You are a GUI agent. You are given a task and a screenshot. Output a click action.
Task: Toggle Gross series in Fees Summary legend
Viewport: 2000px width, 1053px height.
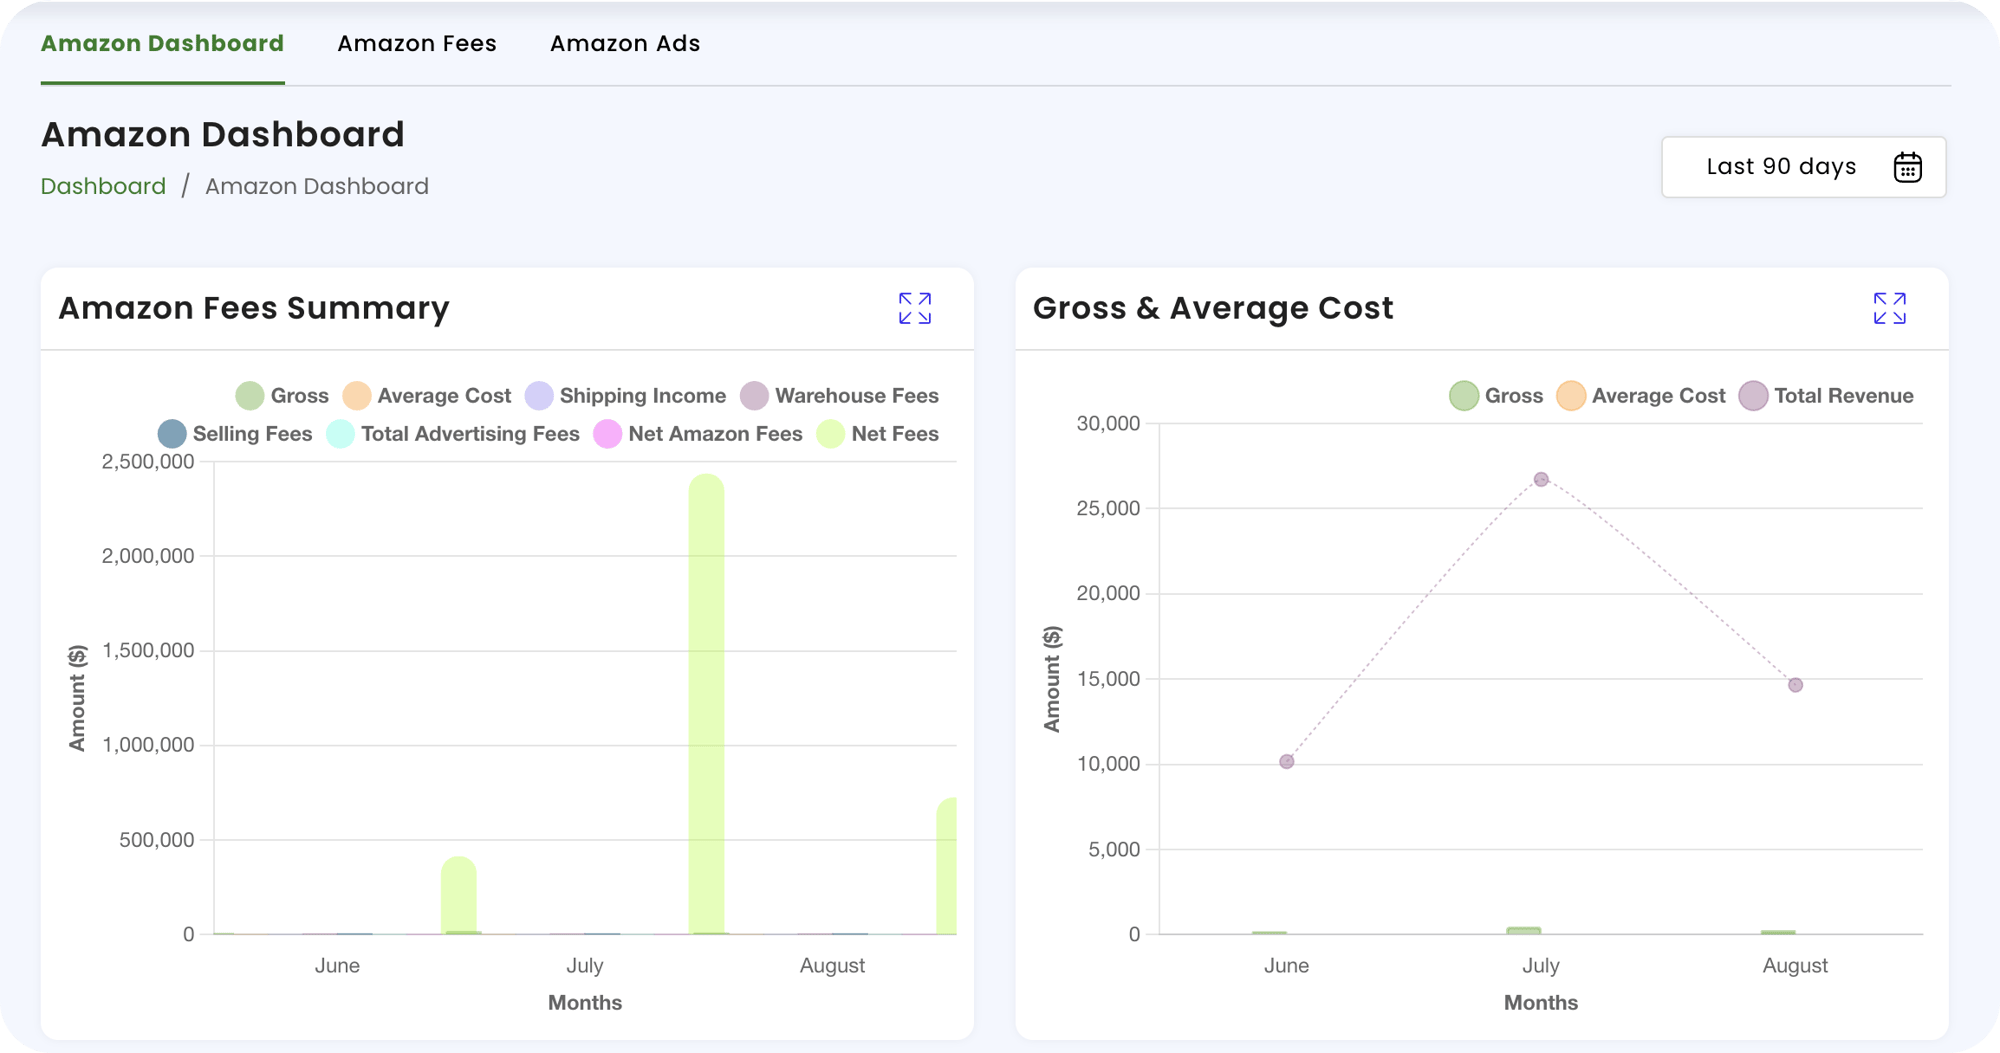pos(282,395)
